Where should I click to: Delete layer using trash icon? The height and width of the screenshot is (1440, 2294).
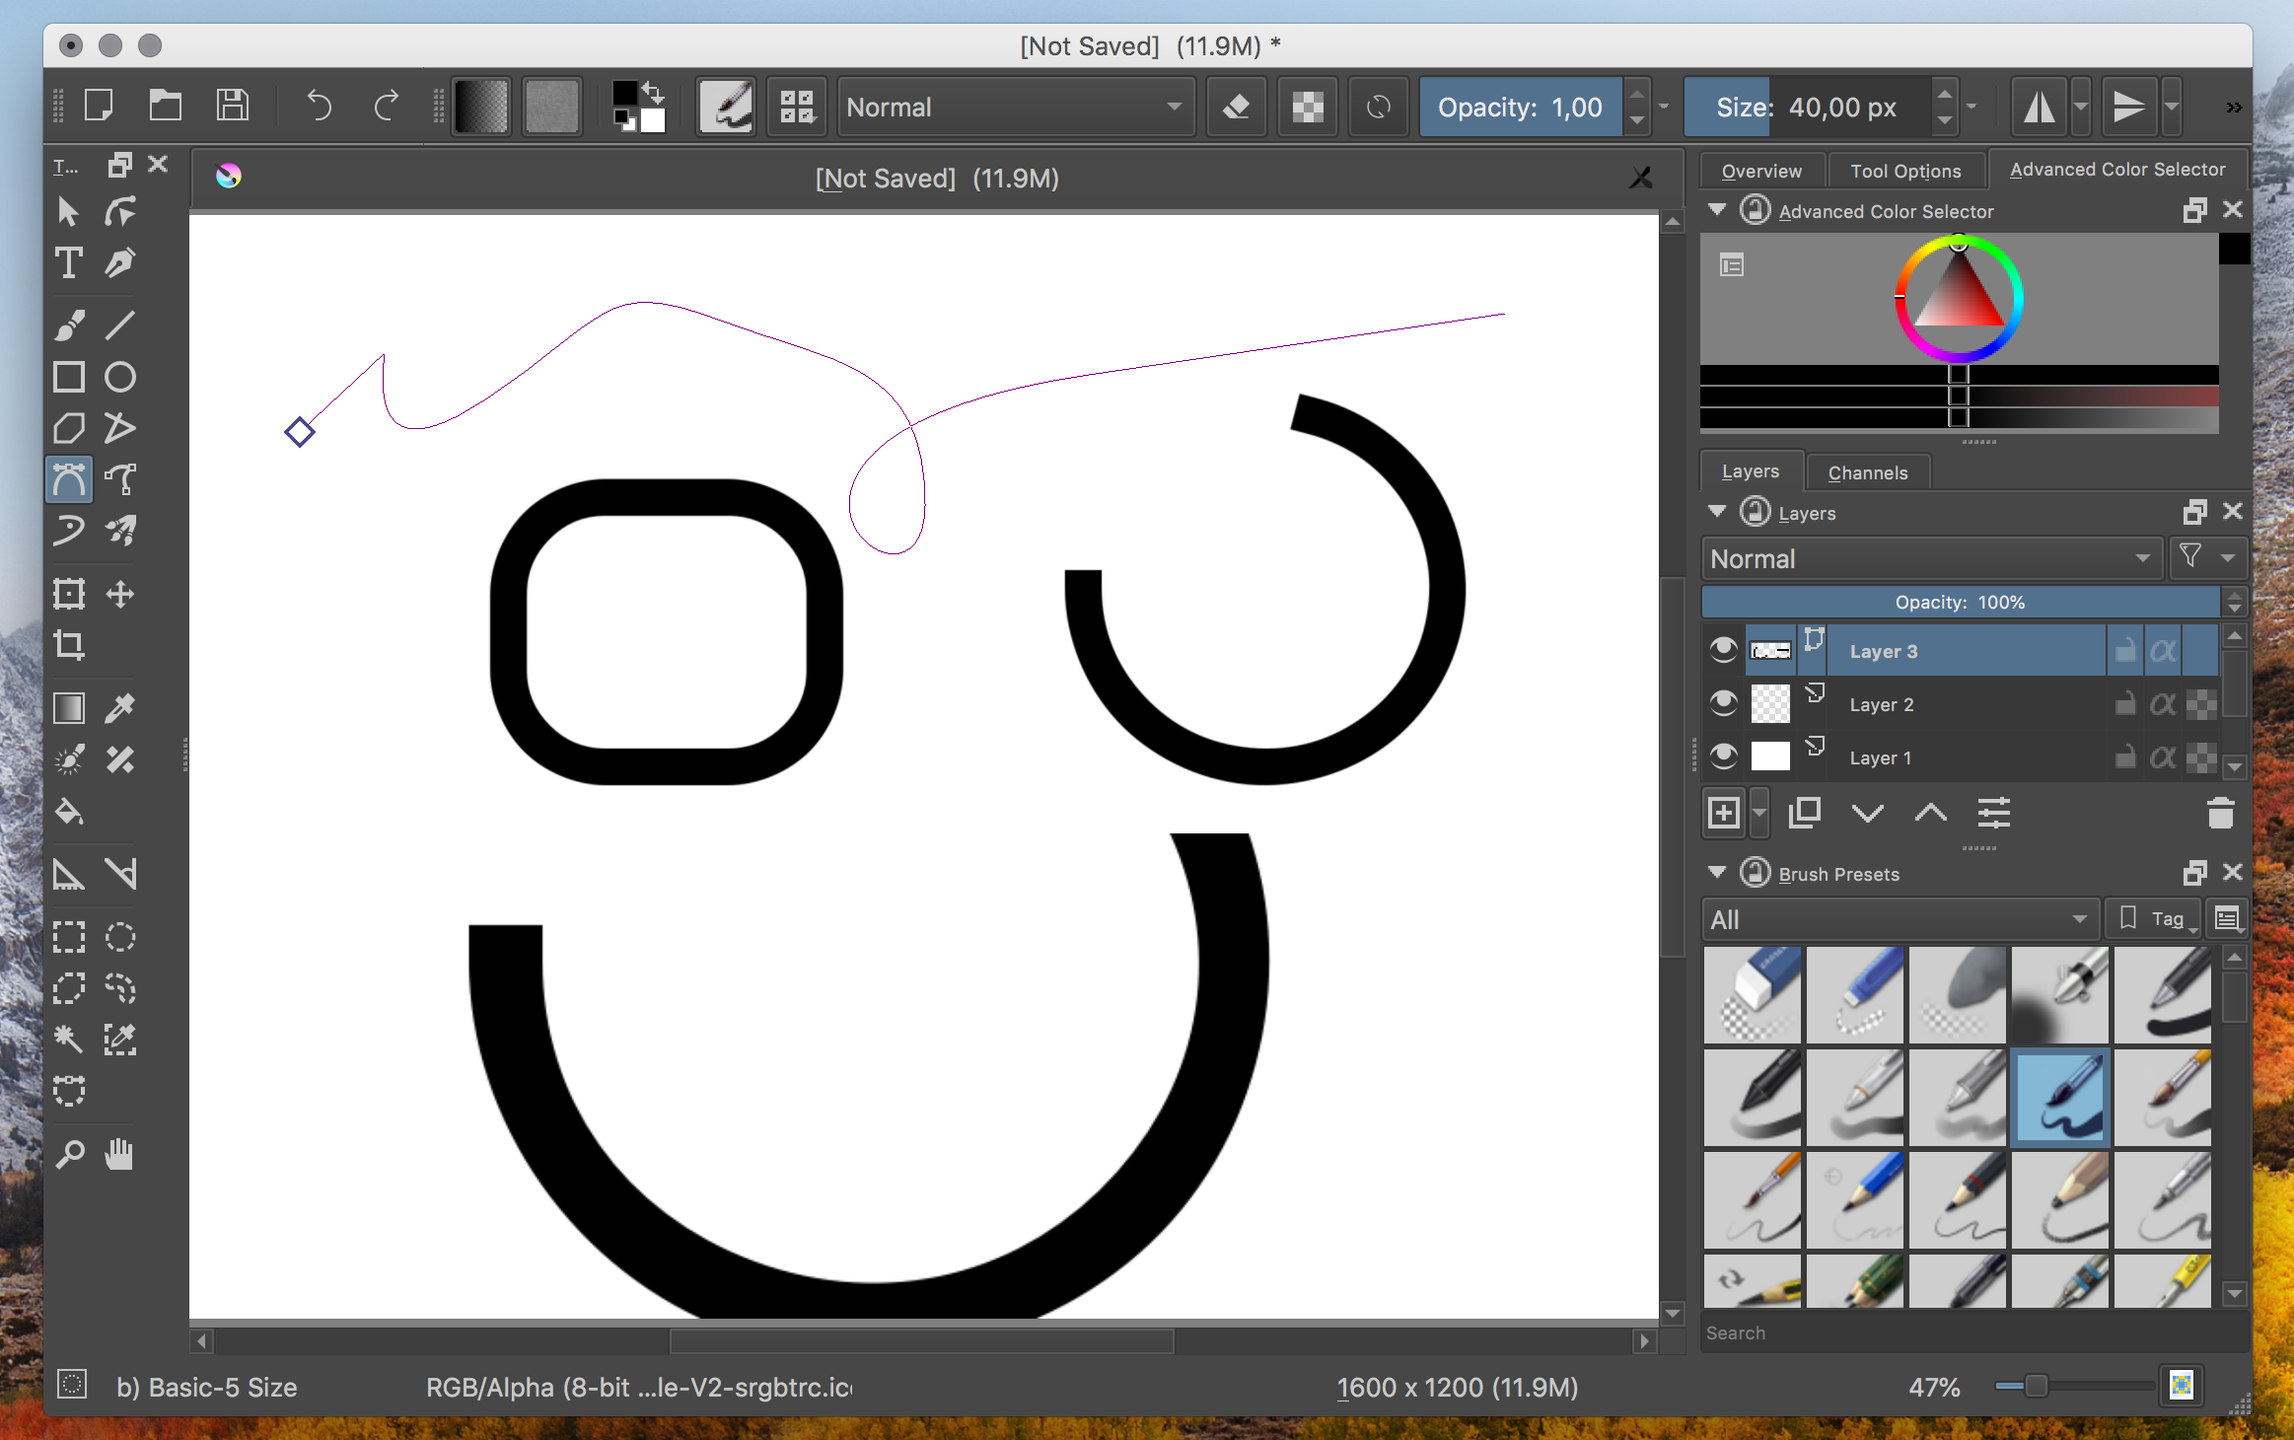click(2220, 814)
